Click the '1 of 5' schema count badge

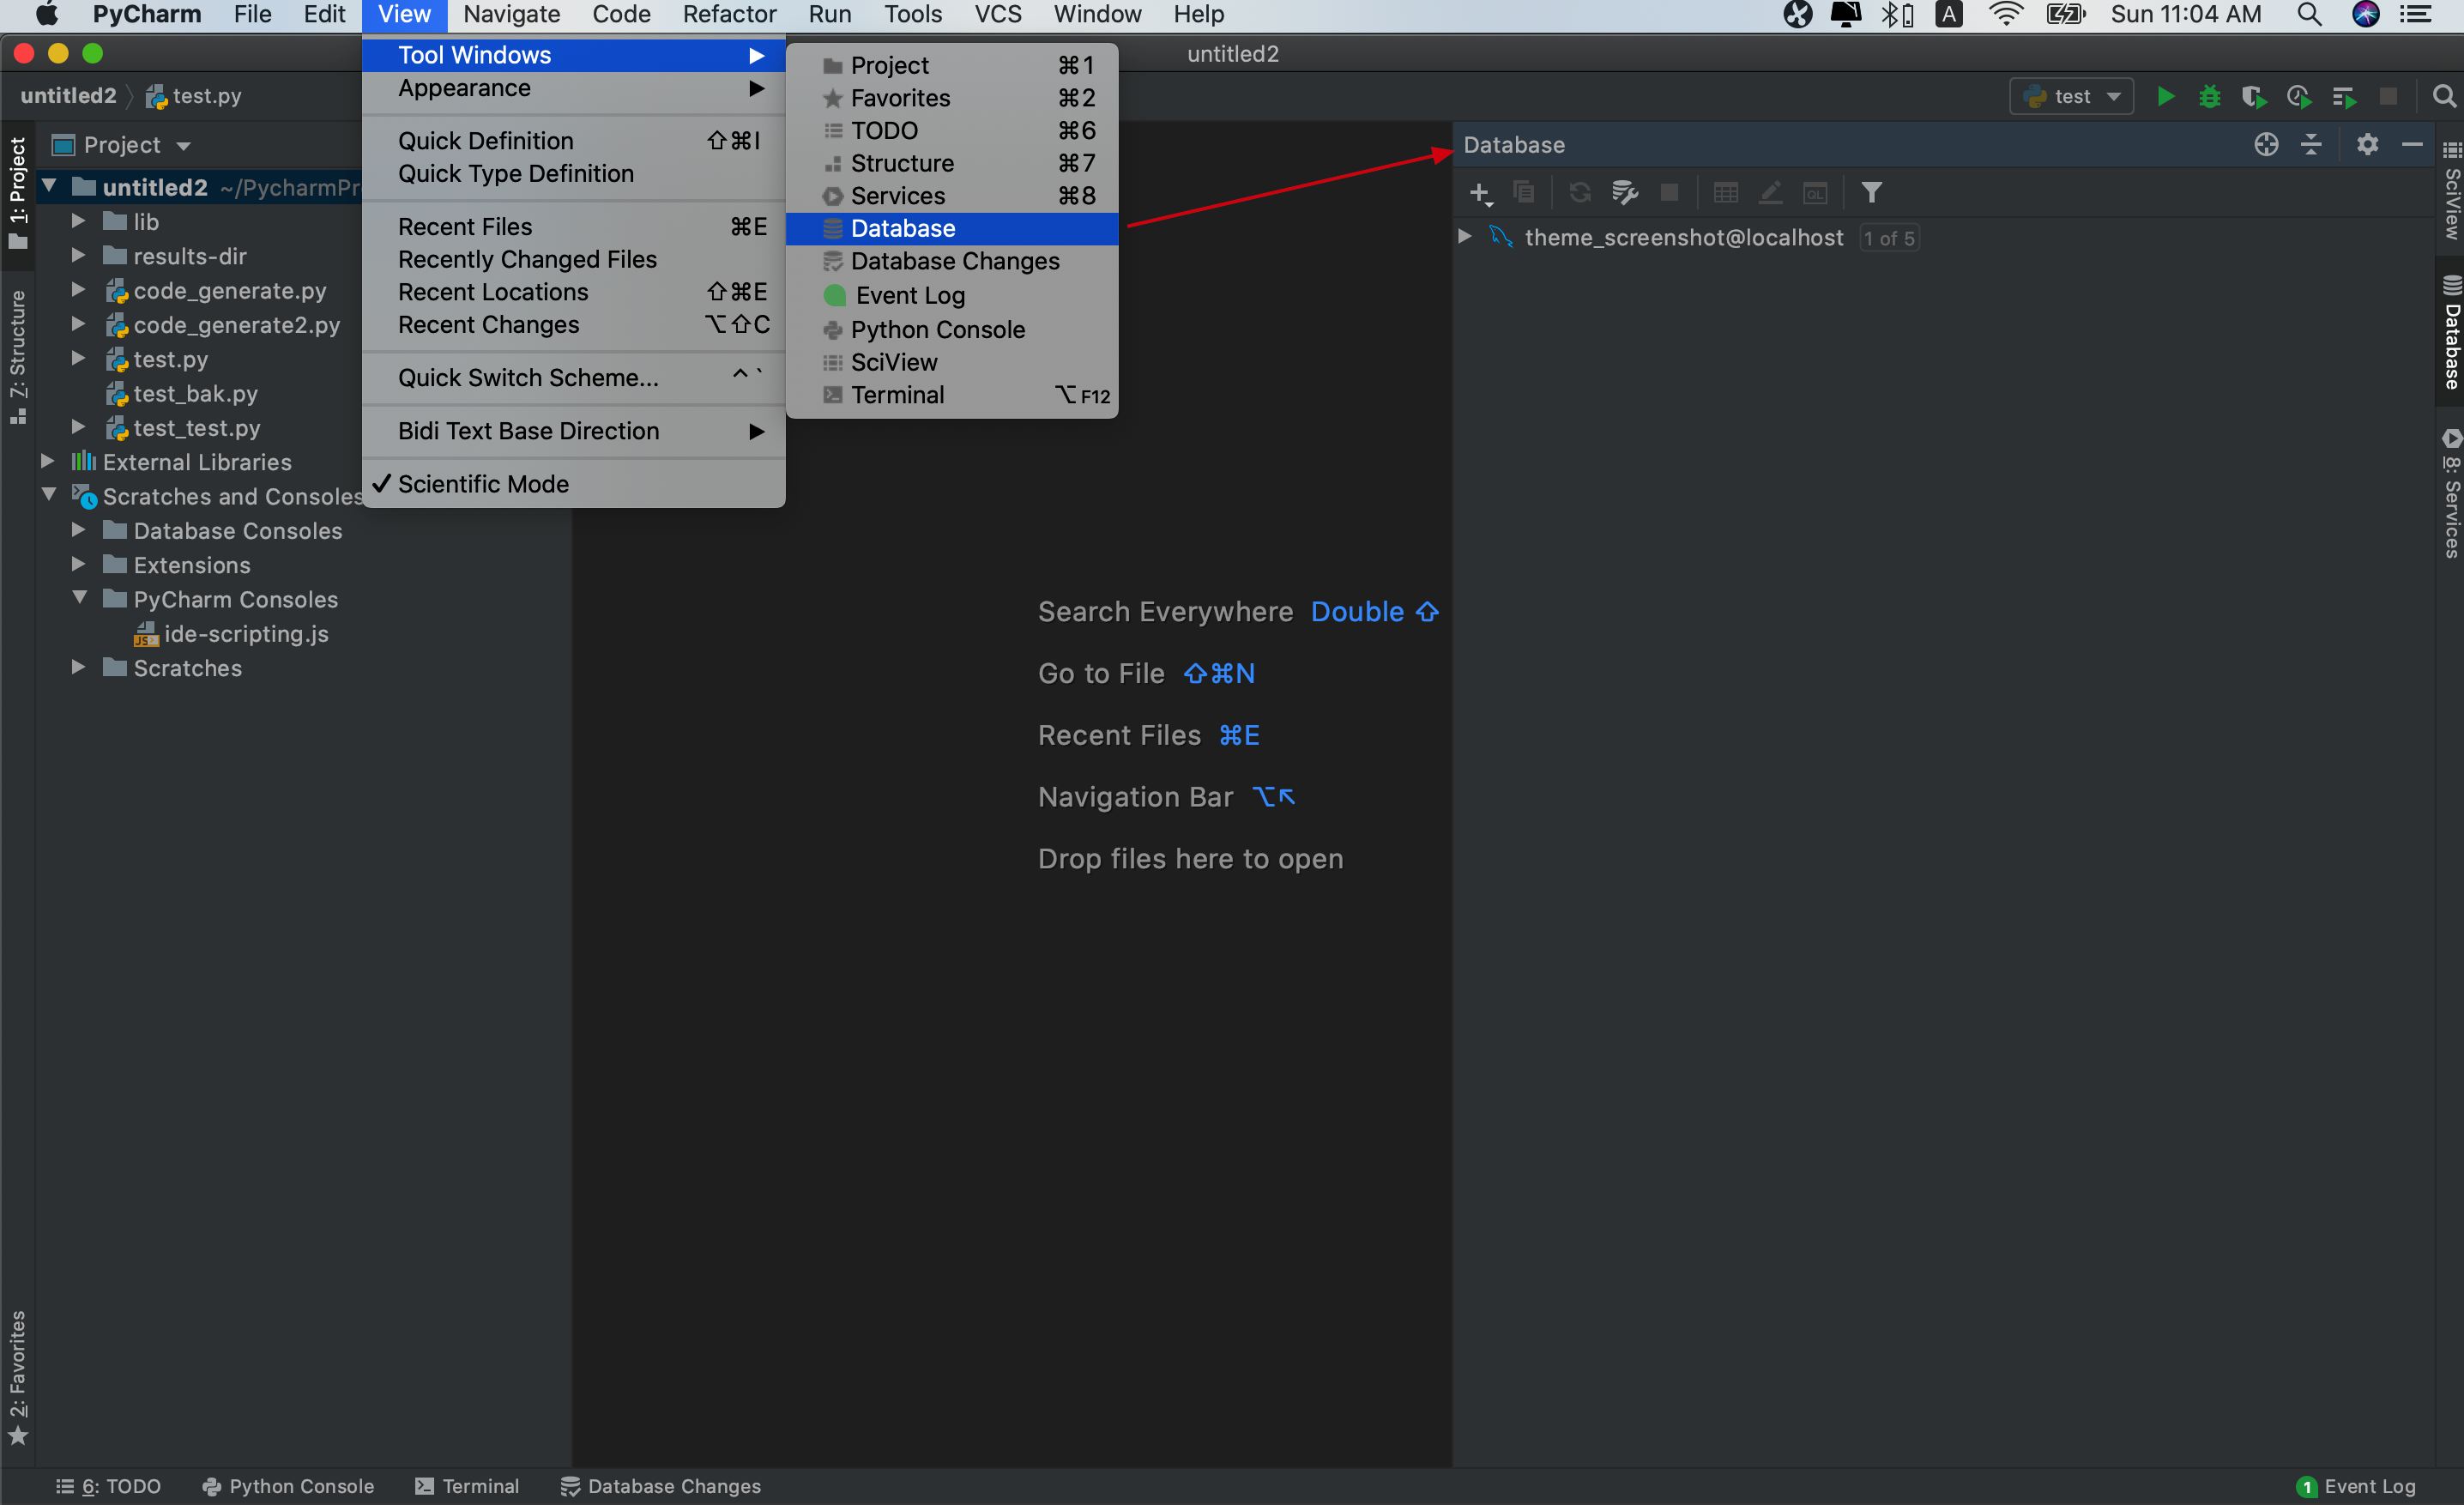pos(1888,238)
